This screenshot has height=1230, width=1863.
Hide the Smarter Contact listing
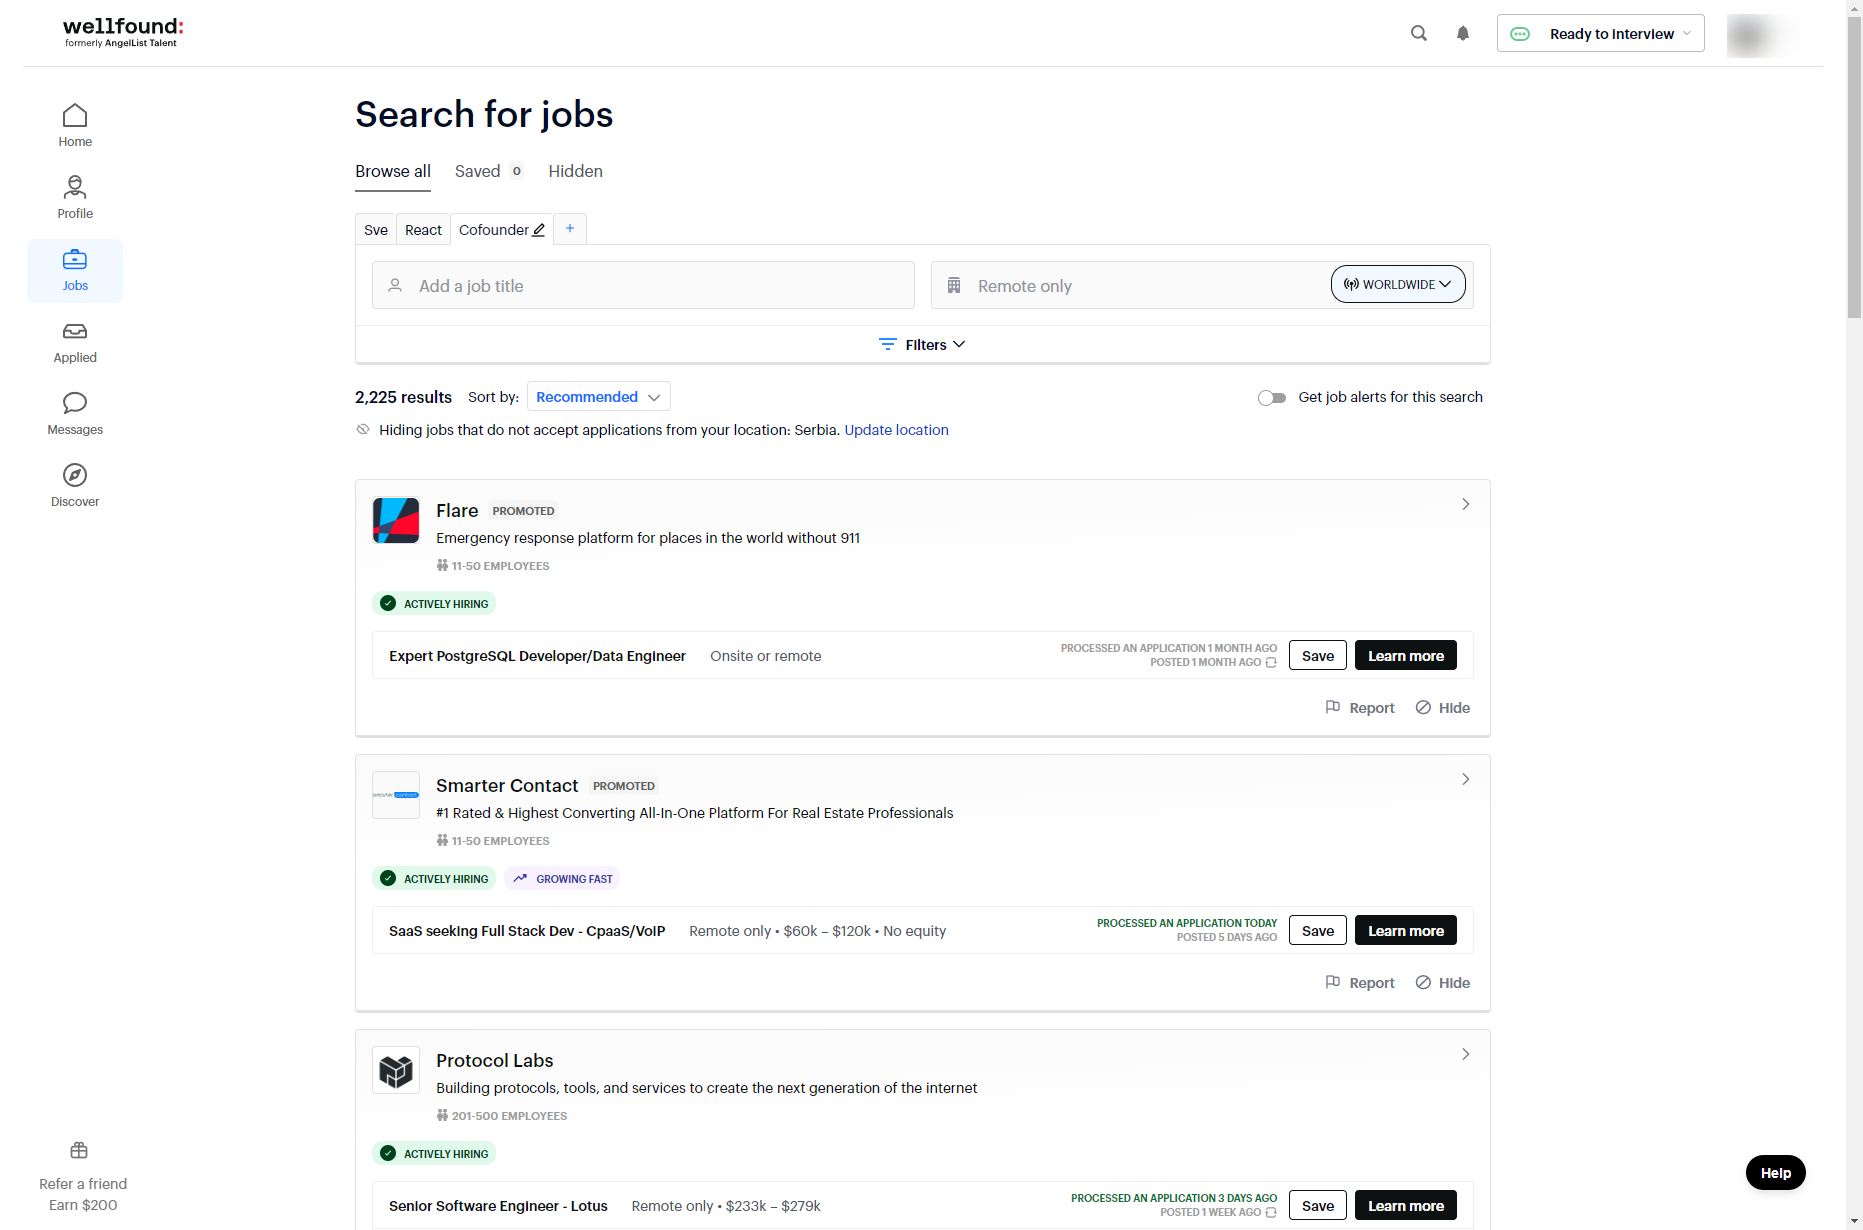point(1443,983)
